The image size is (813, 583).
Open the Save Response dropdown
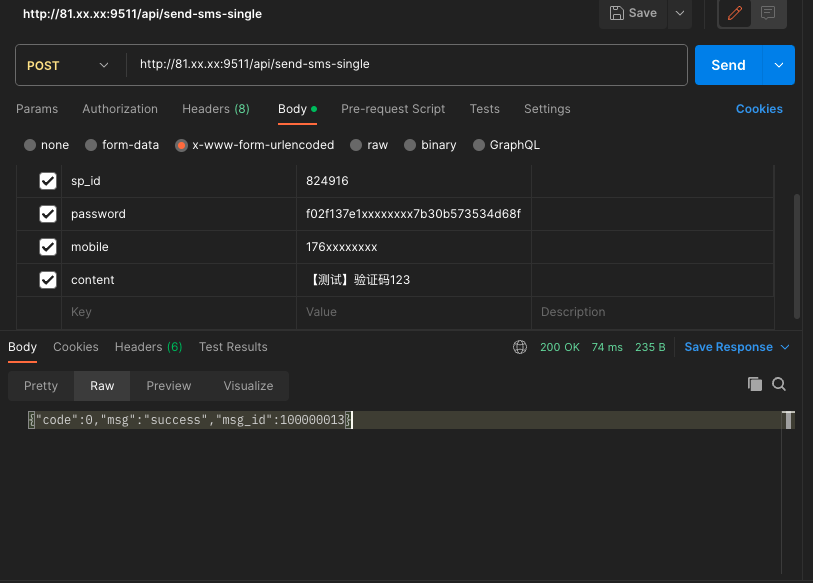pos(737,347)
